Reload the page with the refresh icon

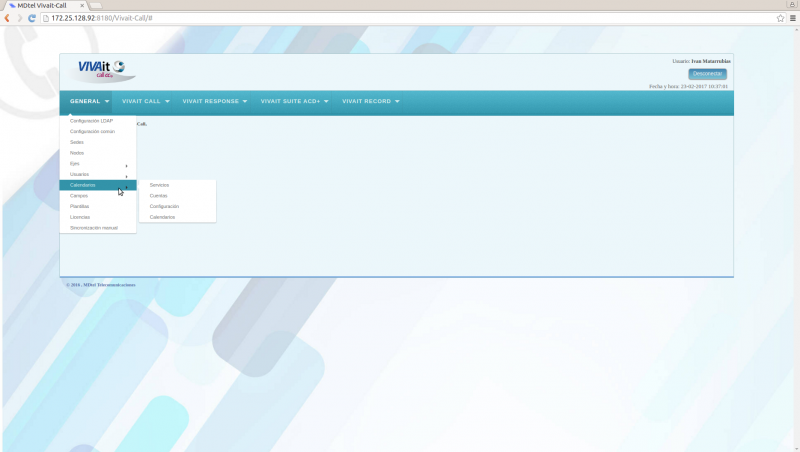click(32, 18)
